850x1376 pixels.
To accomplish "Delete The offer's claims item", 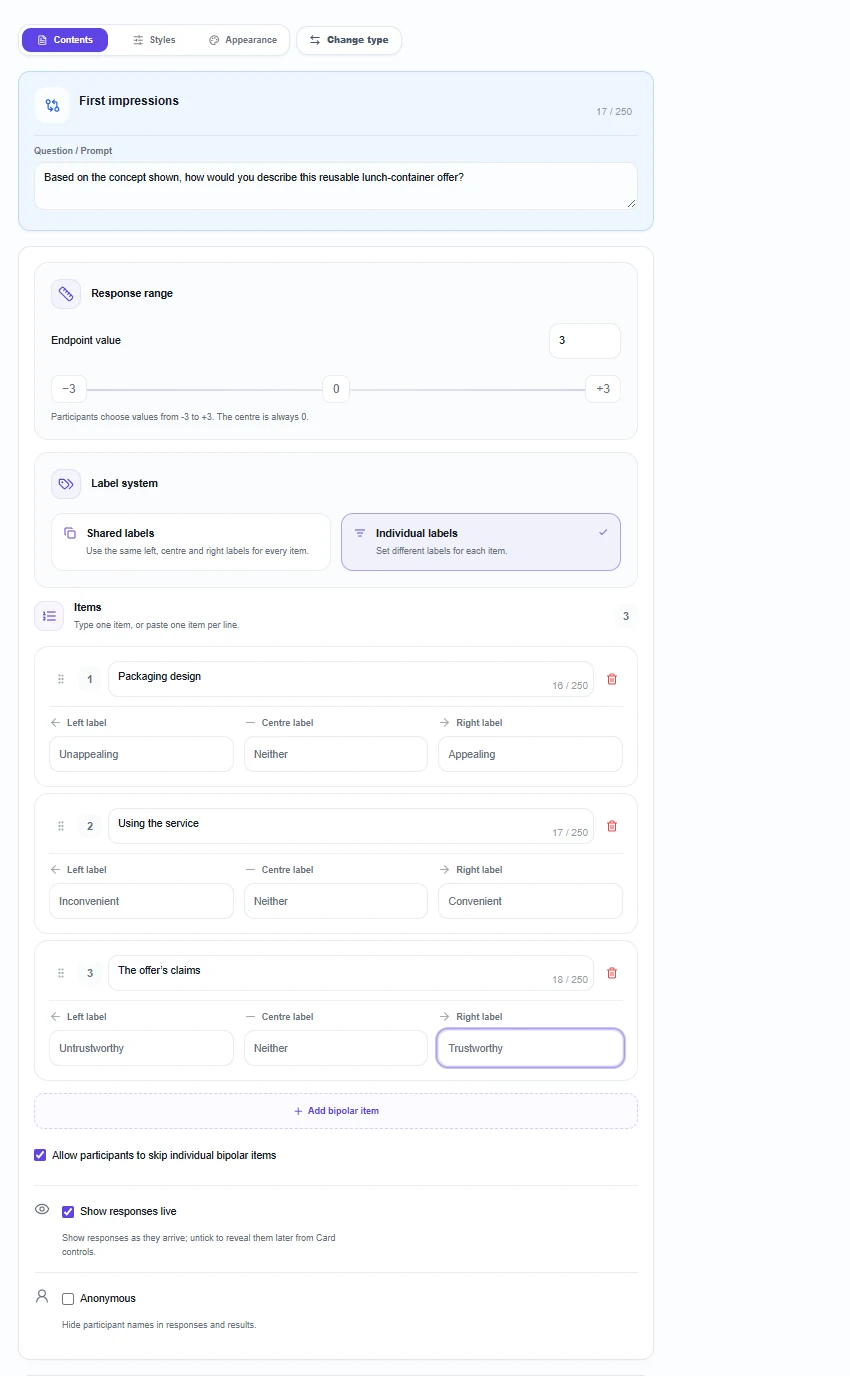I will pyautogui.click(x=612, y=973).
